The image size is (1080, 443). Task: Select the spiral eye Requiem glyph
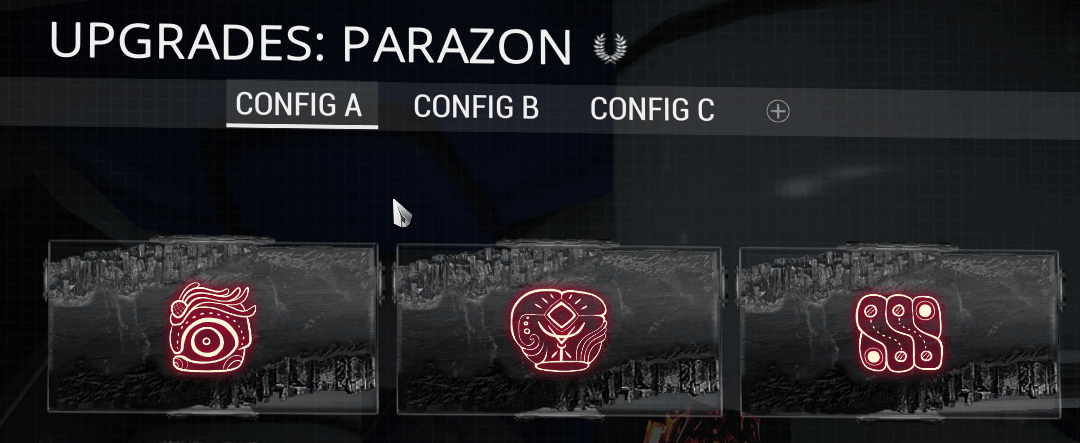pyautogui.click(x=213, y=327)
